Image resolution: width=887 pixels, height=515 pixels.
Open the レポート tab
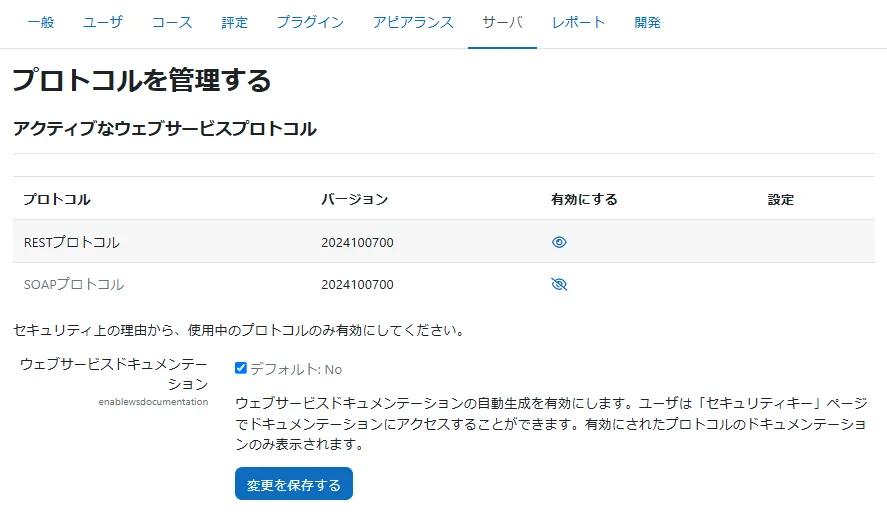coord(578,23)
